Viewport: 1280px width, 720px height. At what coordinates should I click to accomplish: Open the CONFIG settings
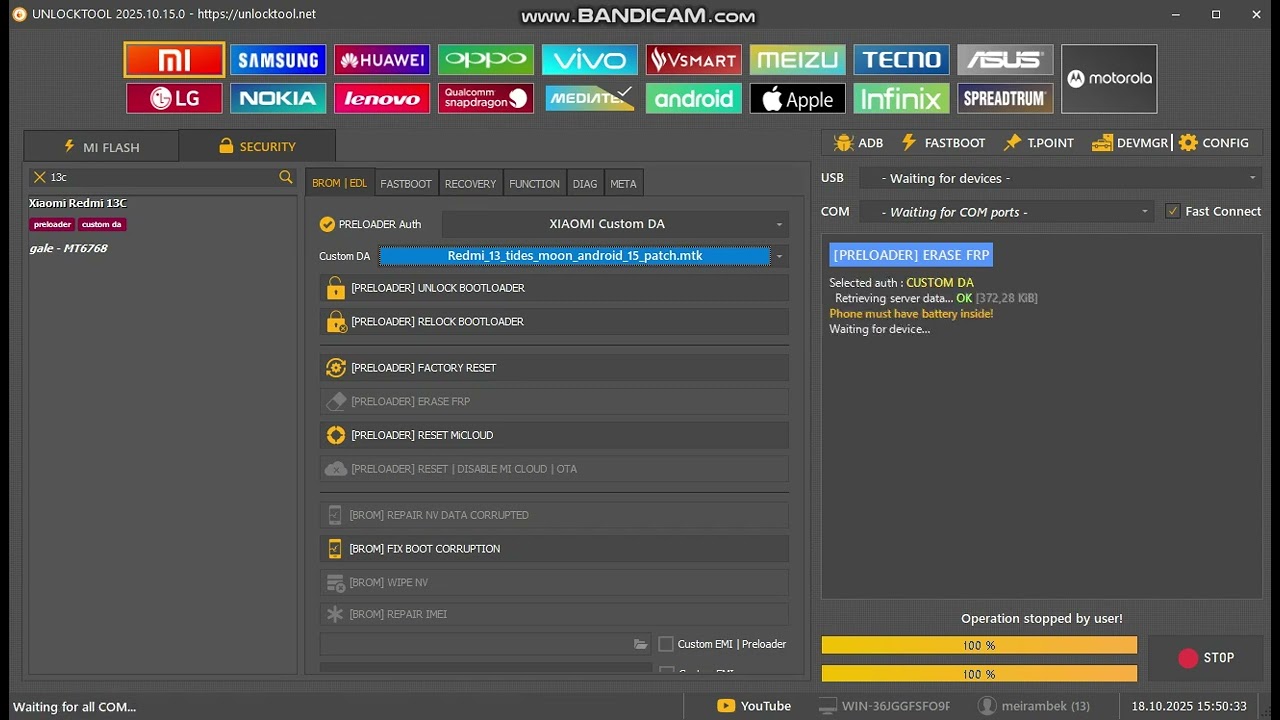pyautogui.click(x=1213, y=143)
